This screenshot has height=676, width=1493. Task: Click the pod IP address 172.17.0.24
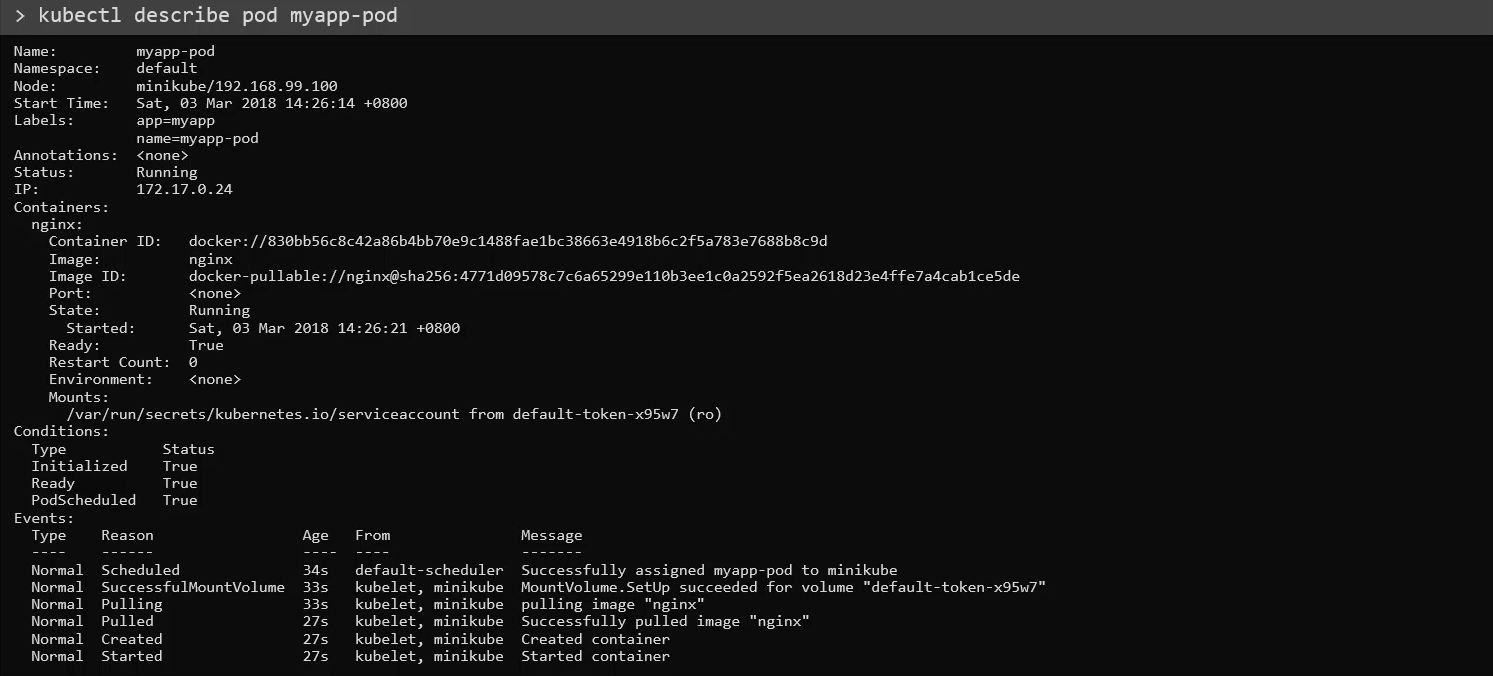[x=184, y=189]
